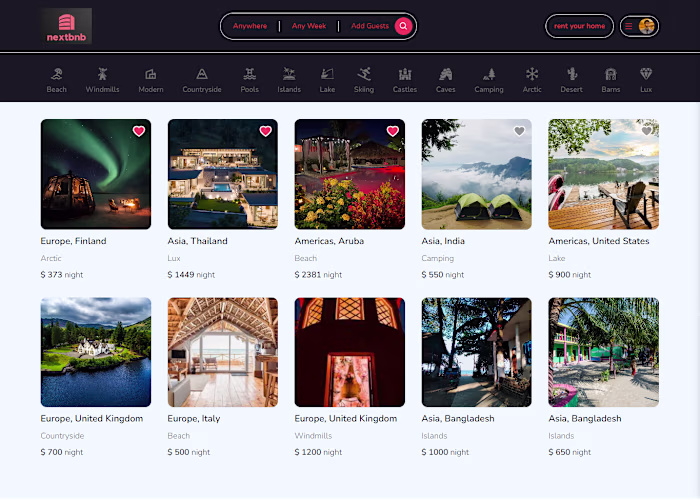
Task: Click the $ 550 night price
Action: point(443,275)
